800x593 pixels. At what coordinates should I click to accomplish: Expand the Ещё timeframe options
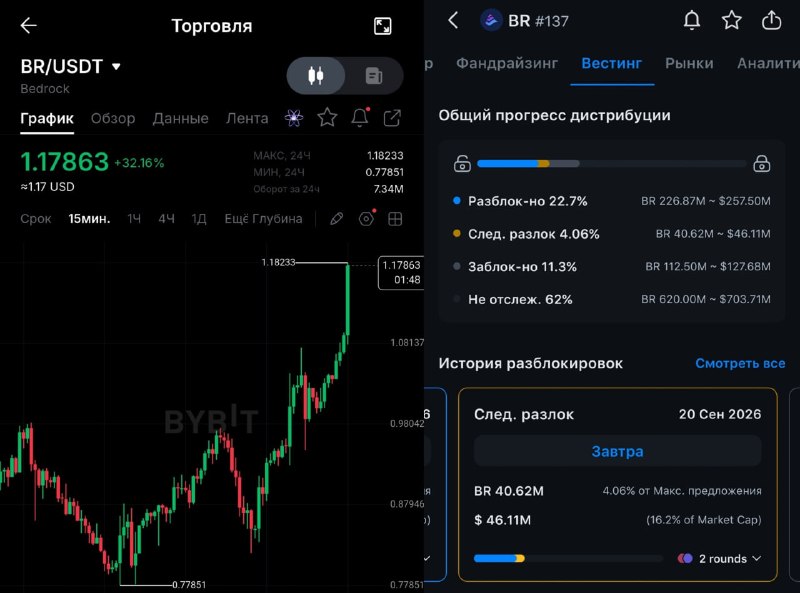click(236, 219)
